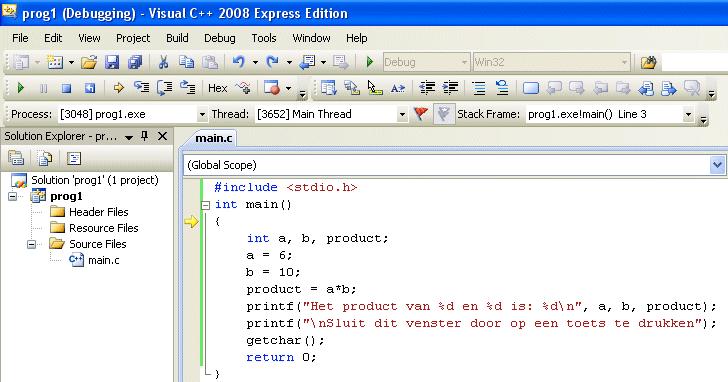Screen dimensions: 728x382
Task: Open the Breakpoints window icon
Action: (272, 88)
